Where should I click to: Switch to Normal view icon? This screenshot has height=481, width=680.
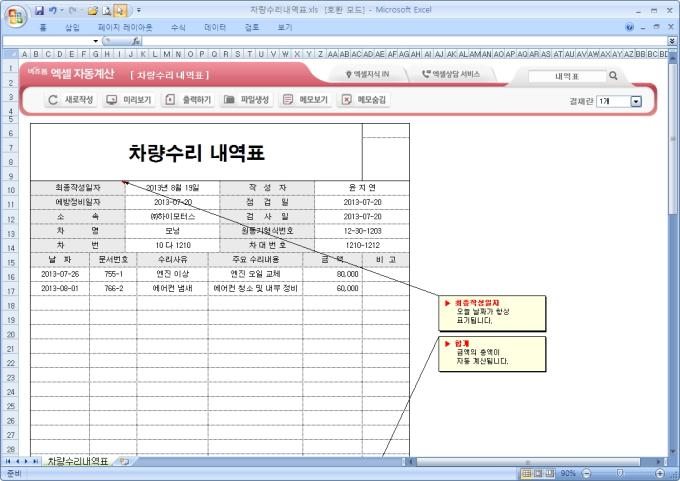[x=526, y=473]
